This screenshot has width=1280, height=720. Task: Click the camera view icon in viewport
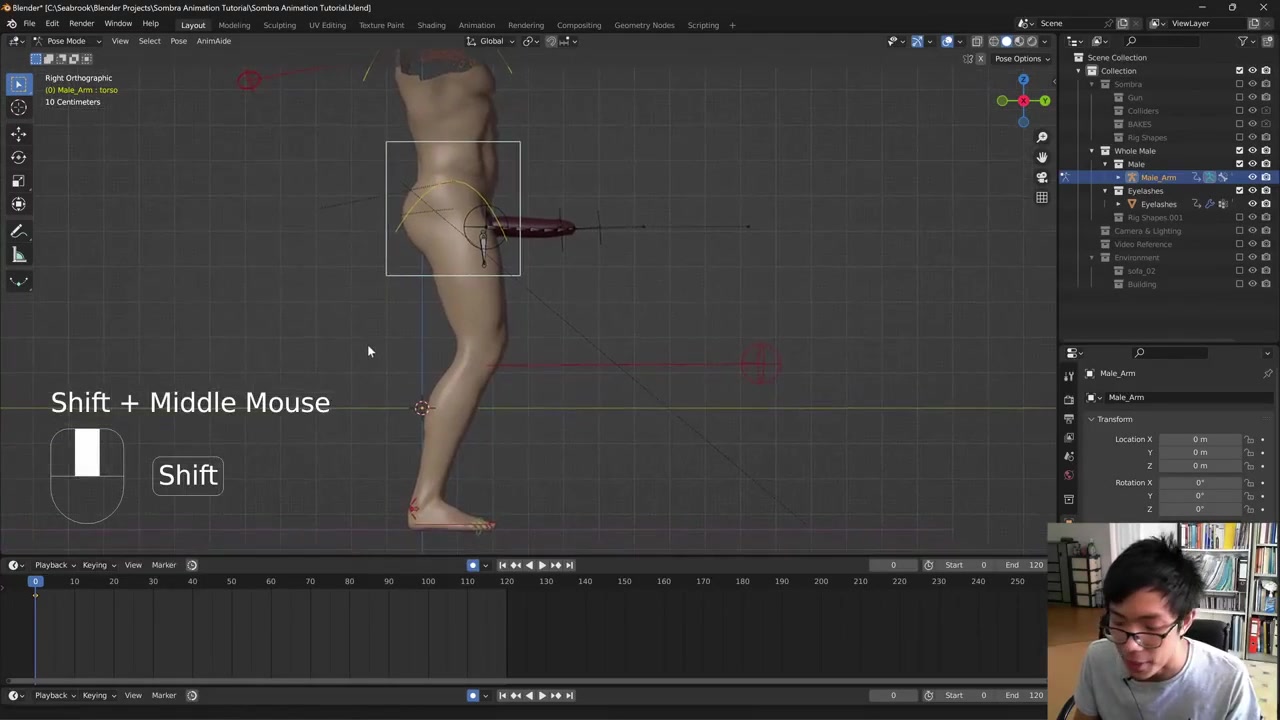tap(1041, 177)
